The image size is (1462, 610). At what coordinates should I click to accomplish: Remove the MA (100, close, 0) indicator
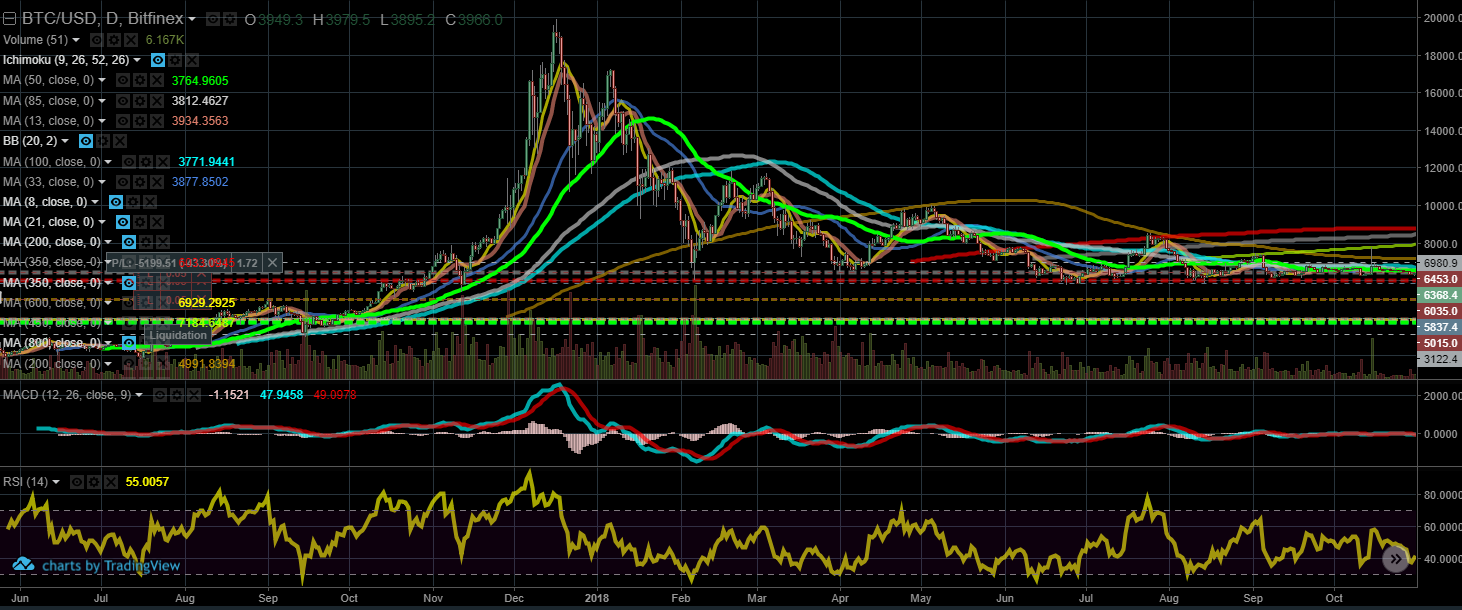[x=163, y=162]
